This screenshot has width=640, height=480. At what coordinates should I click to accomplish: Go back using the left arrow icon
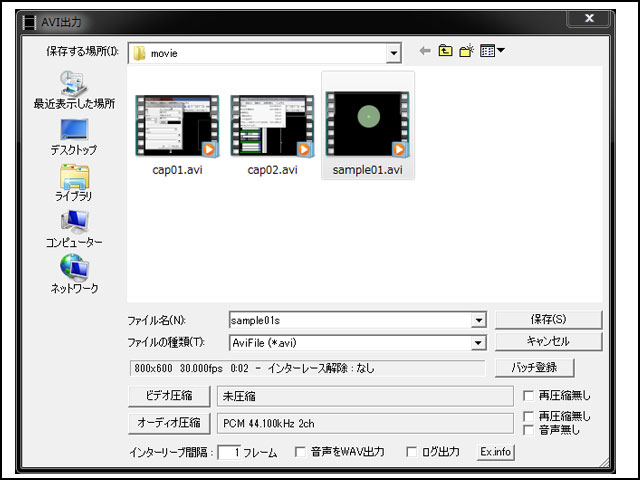[425, 51]
